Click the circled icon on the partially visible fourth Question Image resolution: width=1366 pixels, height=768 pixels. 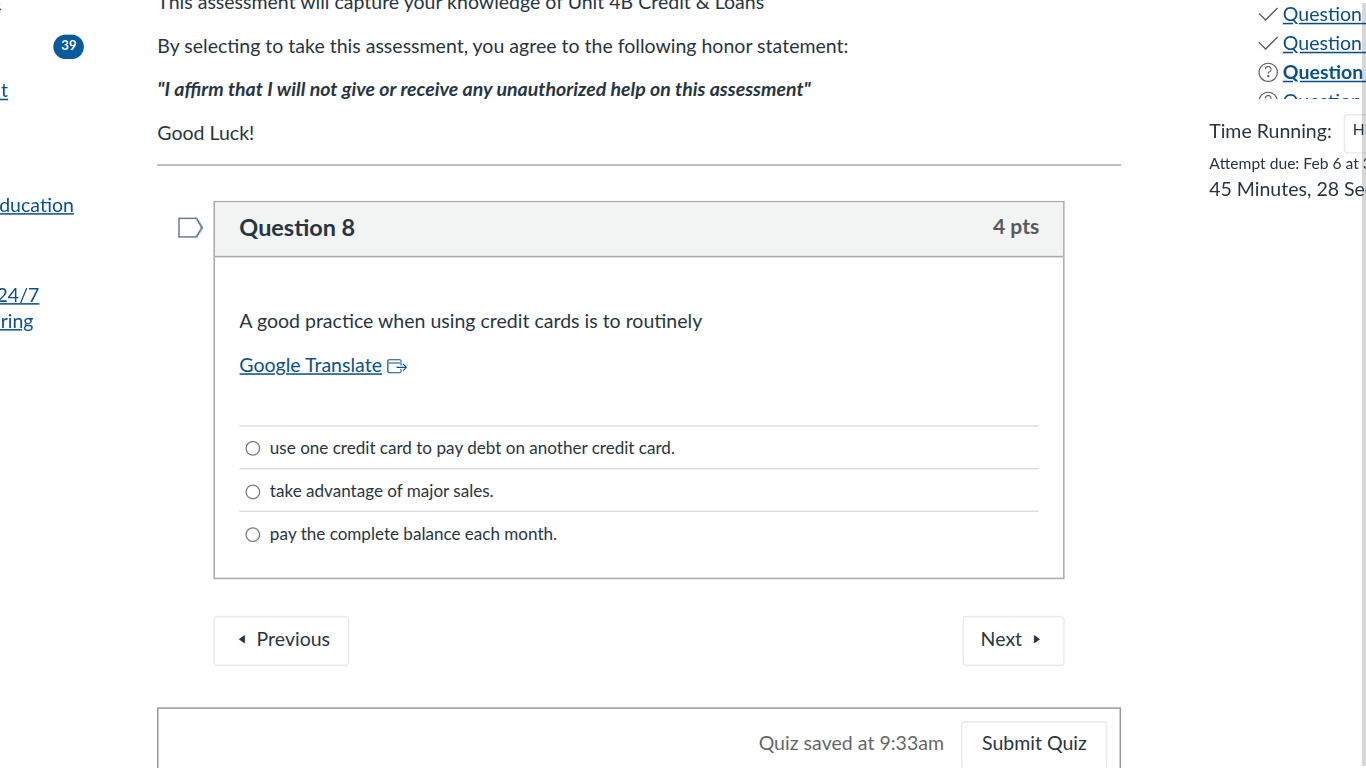click(x=1268, y=99)
